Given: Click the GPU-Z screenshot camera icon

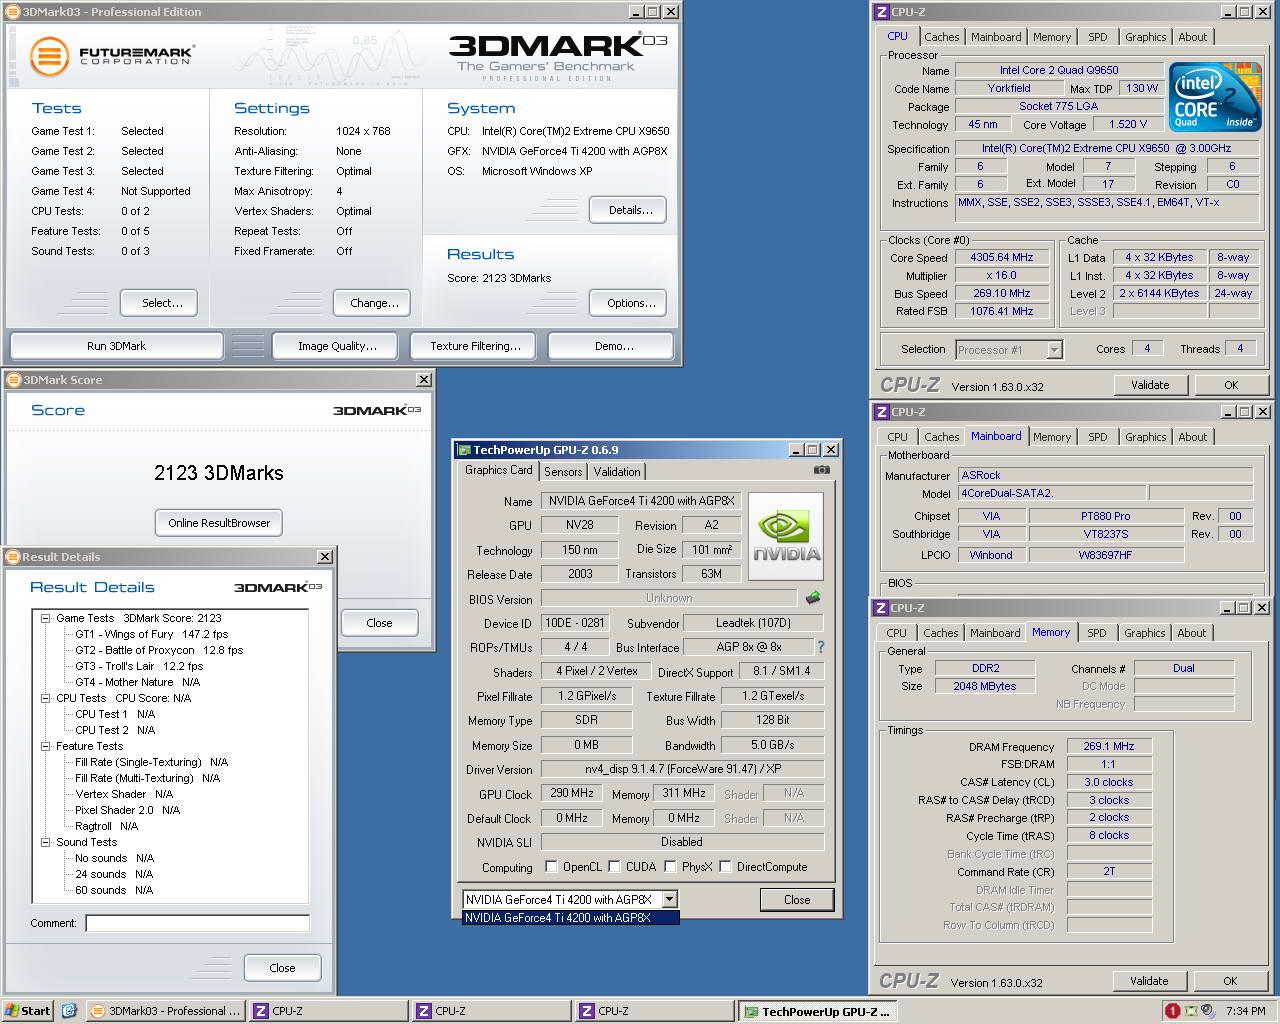Looking at the screenshot, I should (x=821, y=470).
